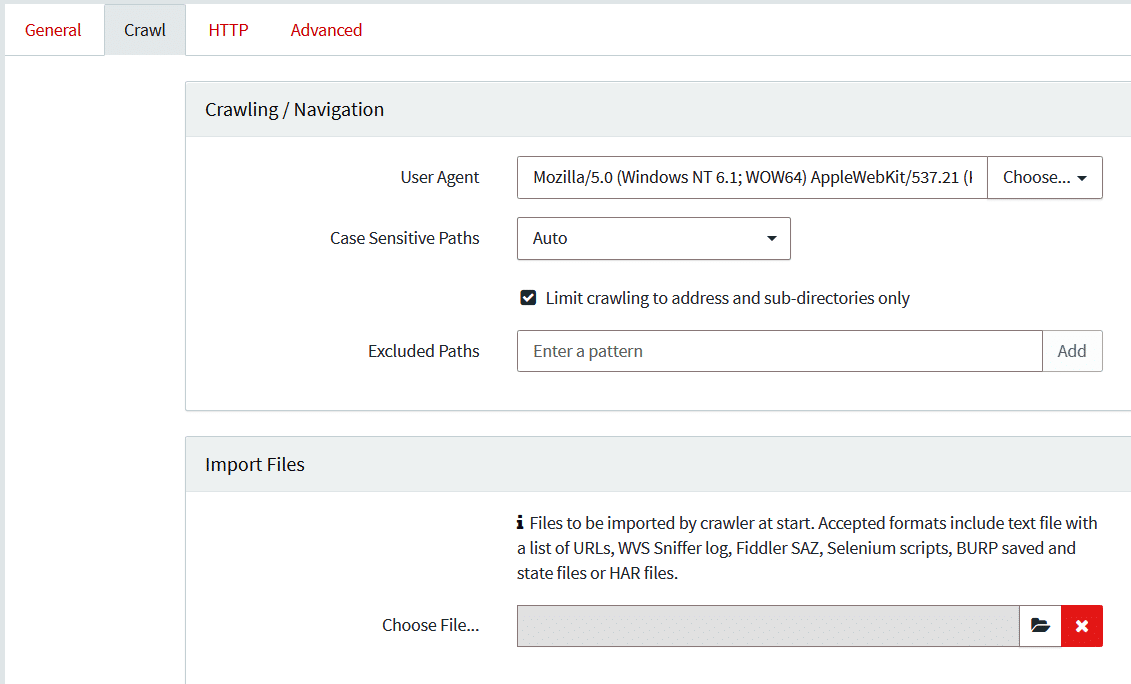Toggle Limit crawling to address and sub-directories checkbox
The image size is (1131, 684).
(528, 298)
